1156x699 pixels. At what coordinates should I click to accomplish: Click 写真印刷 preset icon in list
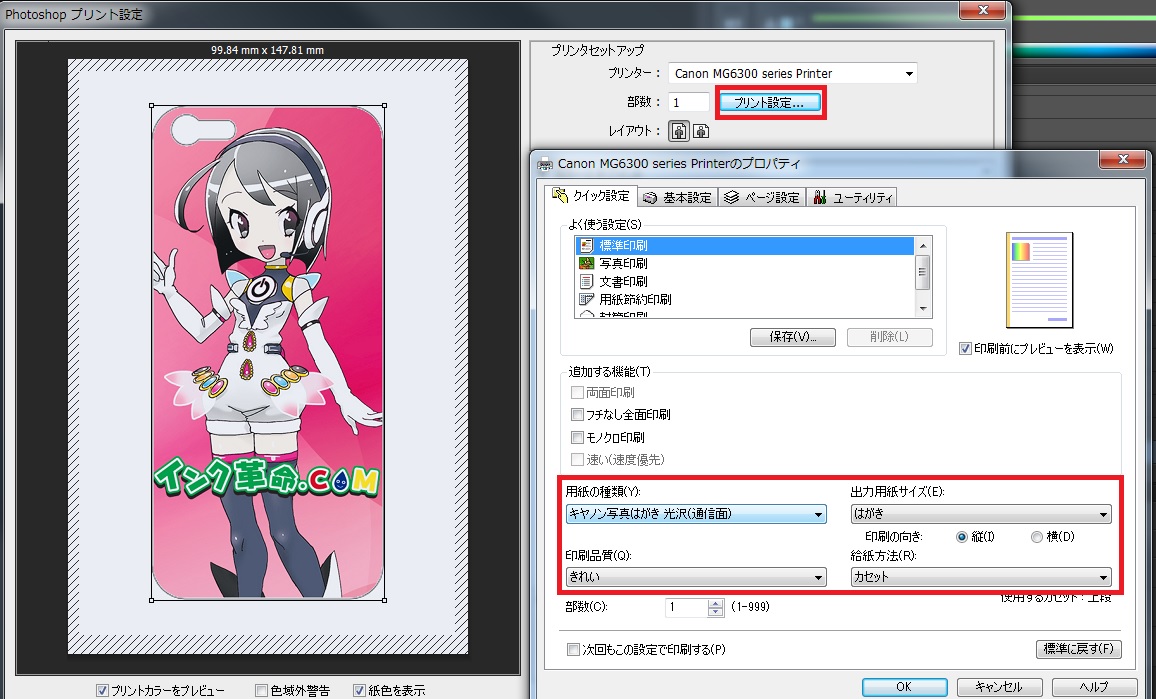point(586,263)
